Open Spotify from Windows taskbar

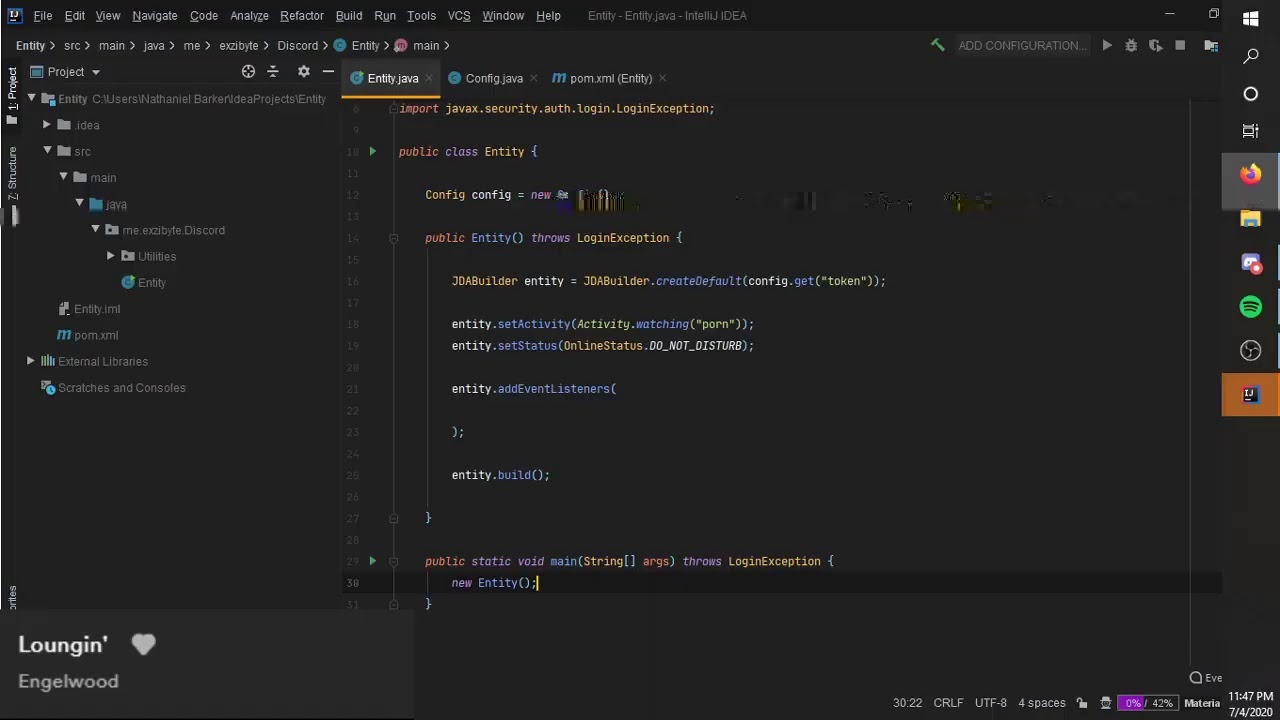(1251, 307)
